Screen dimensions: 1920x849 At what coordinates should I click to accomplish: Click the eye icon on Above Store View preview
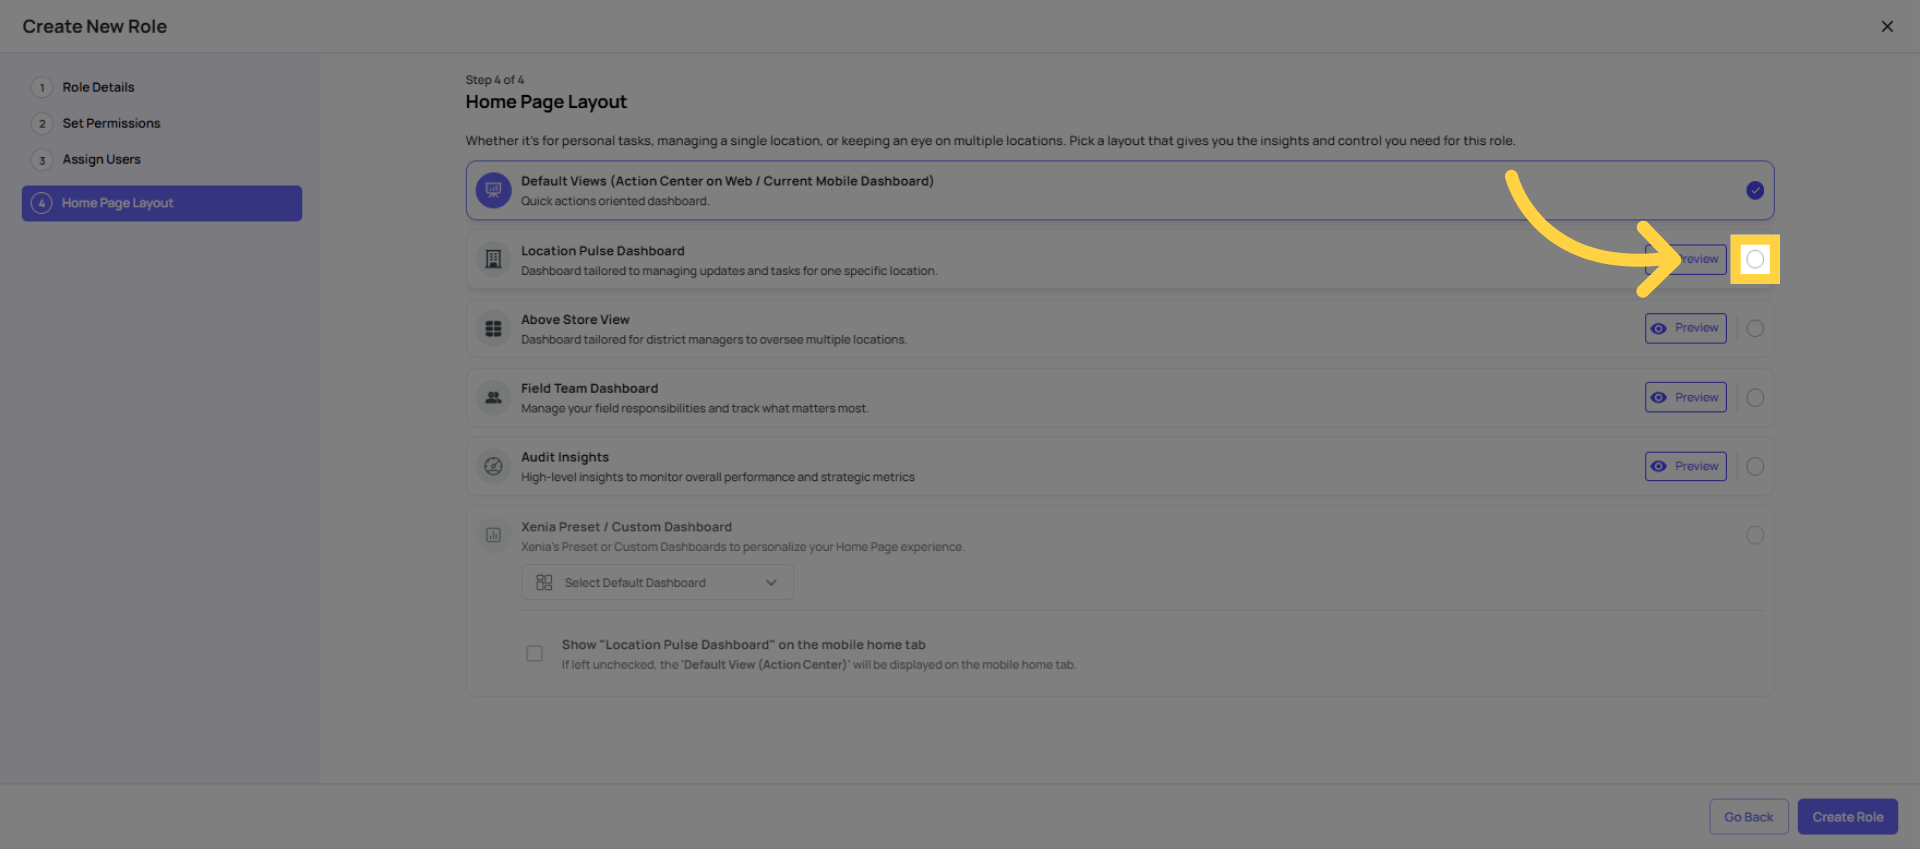[1660, 328]
